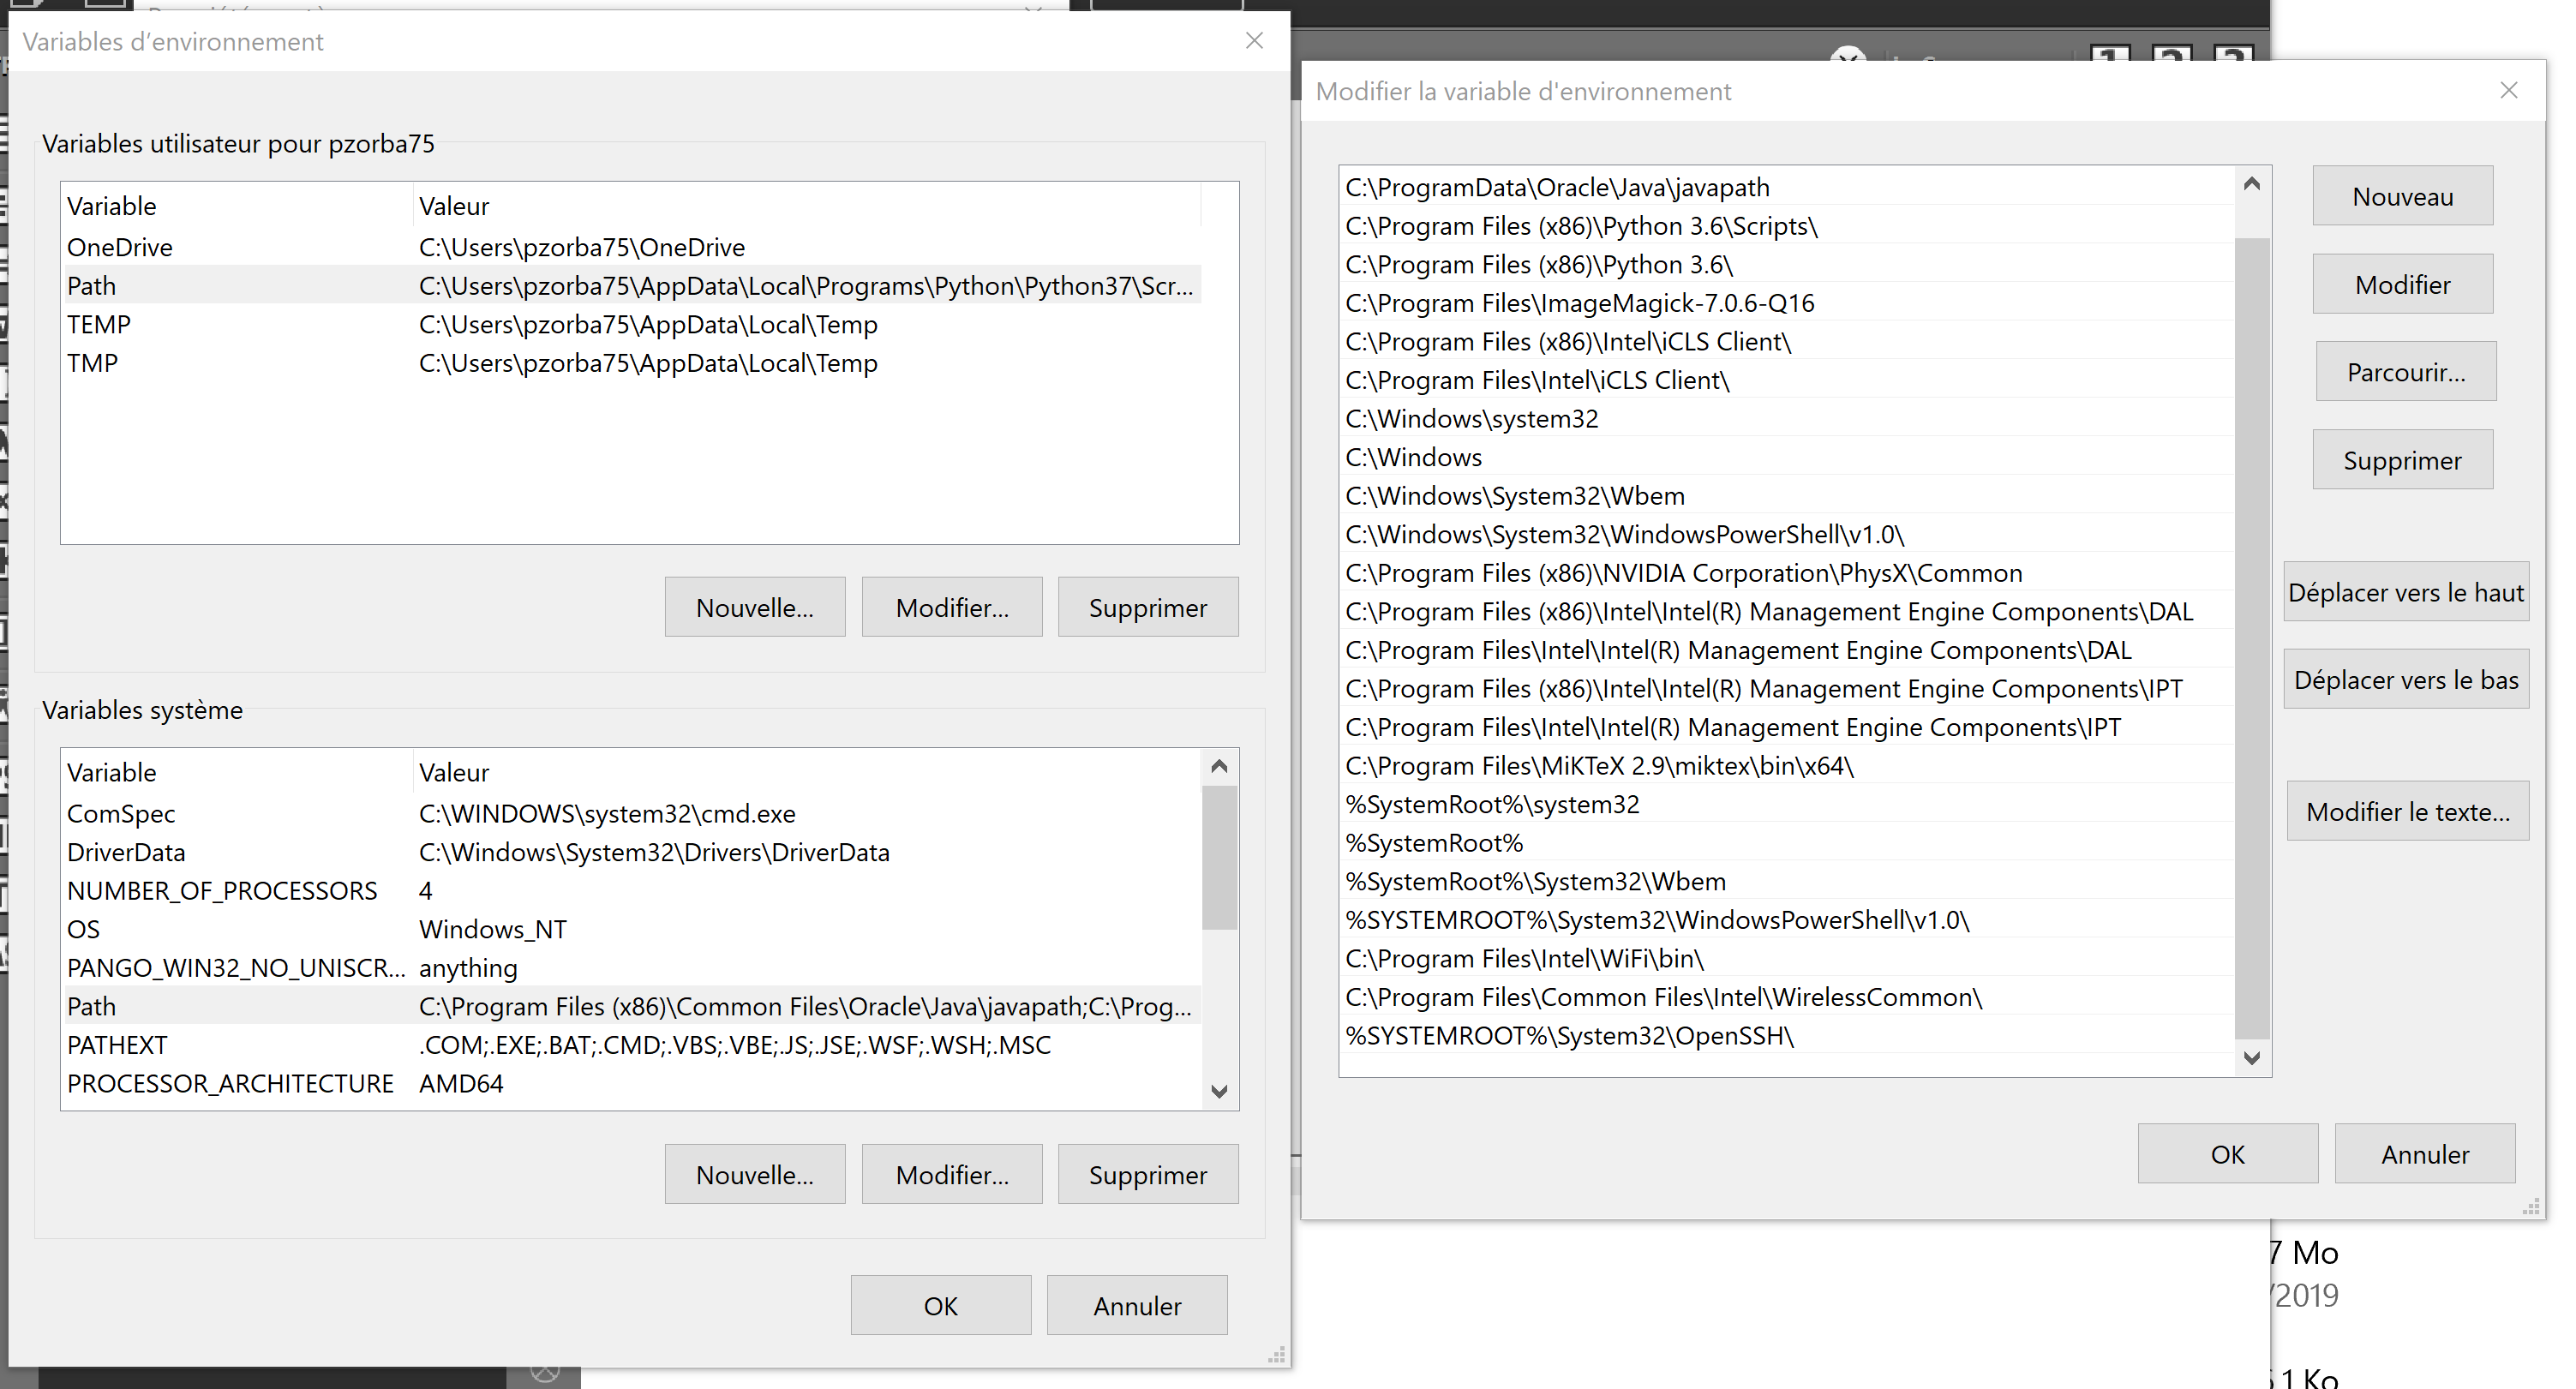Screen dimensions: 2576x1389
Task: Click Déplacer vers le bas
Action: (2405, 678)
